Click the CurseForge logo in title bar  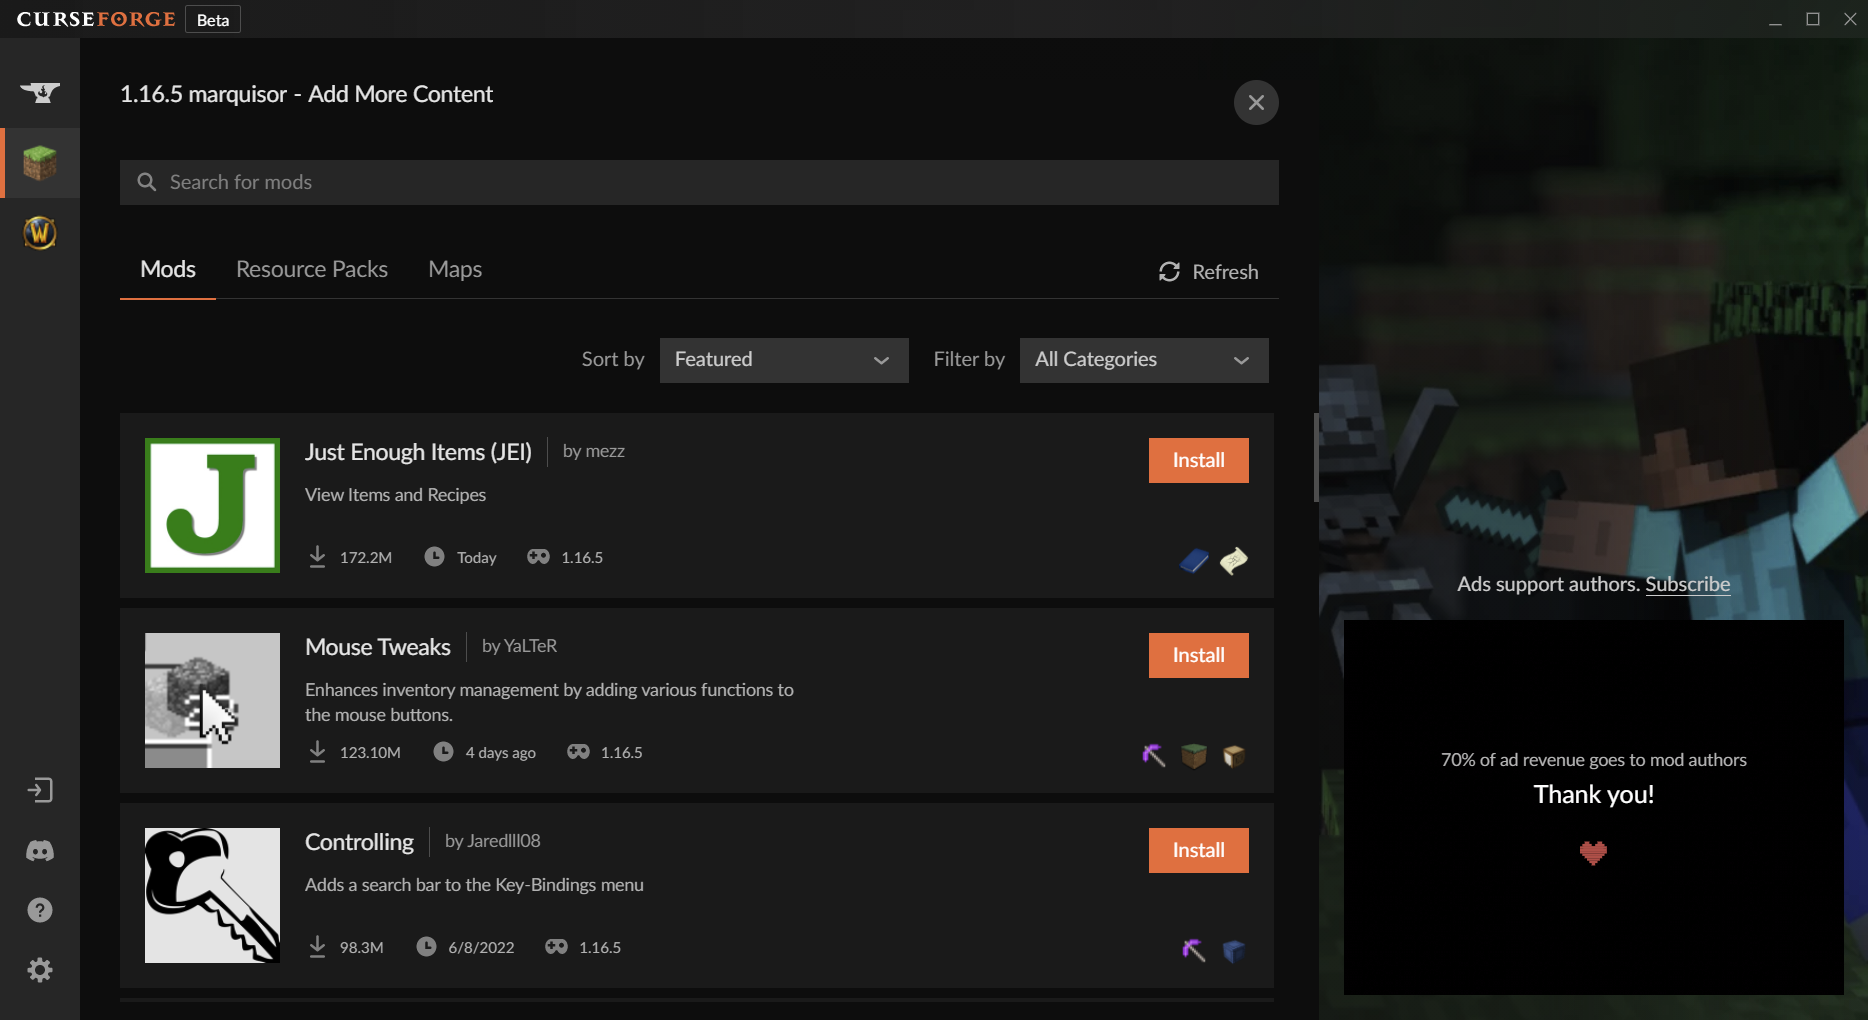pyautogui.click(x=96, y=19)
